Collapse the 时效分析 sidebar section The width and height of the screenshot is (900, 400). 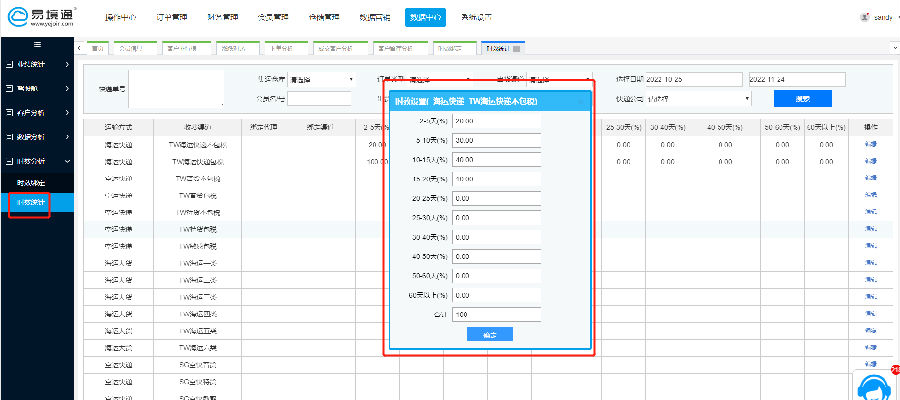point(37,162)
